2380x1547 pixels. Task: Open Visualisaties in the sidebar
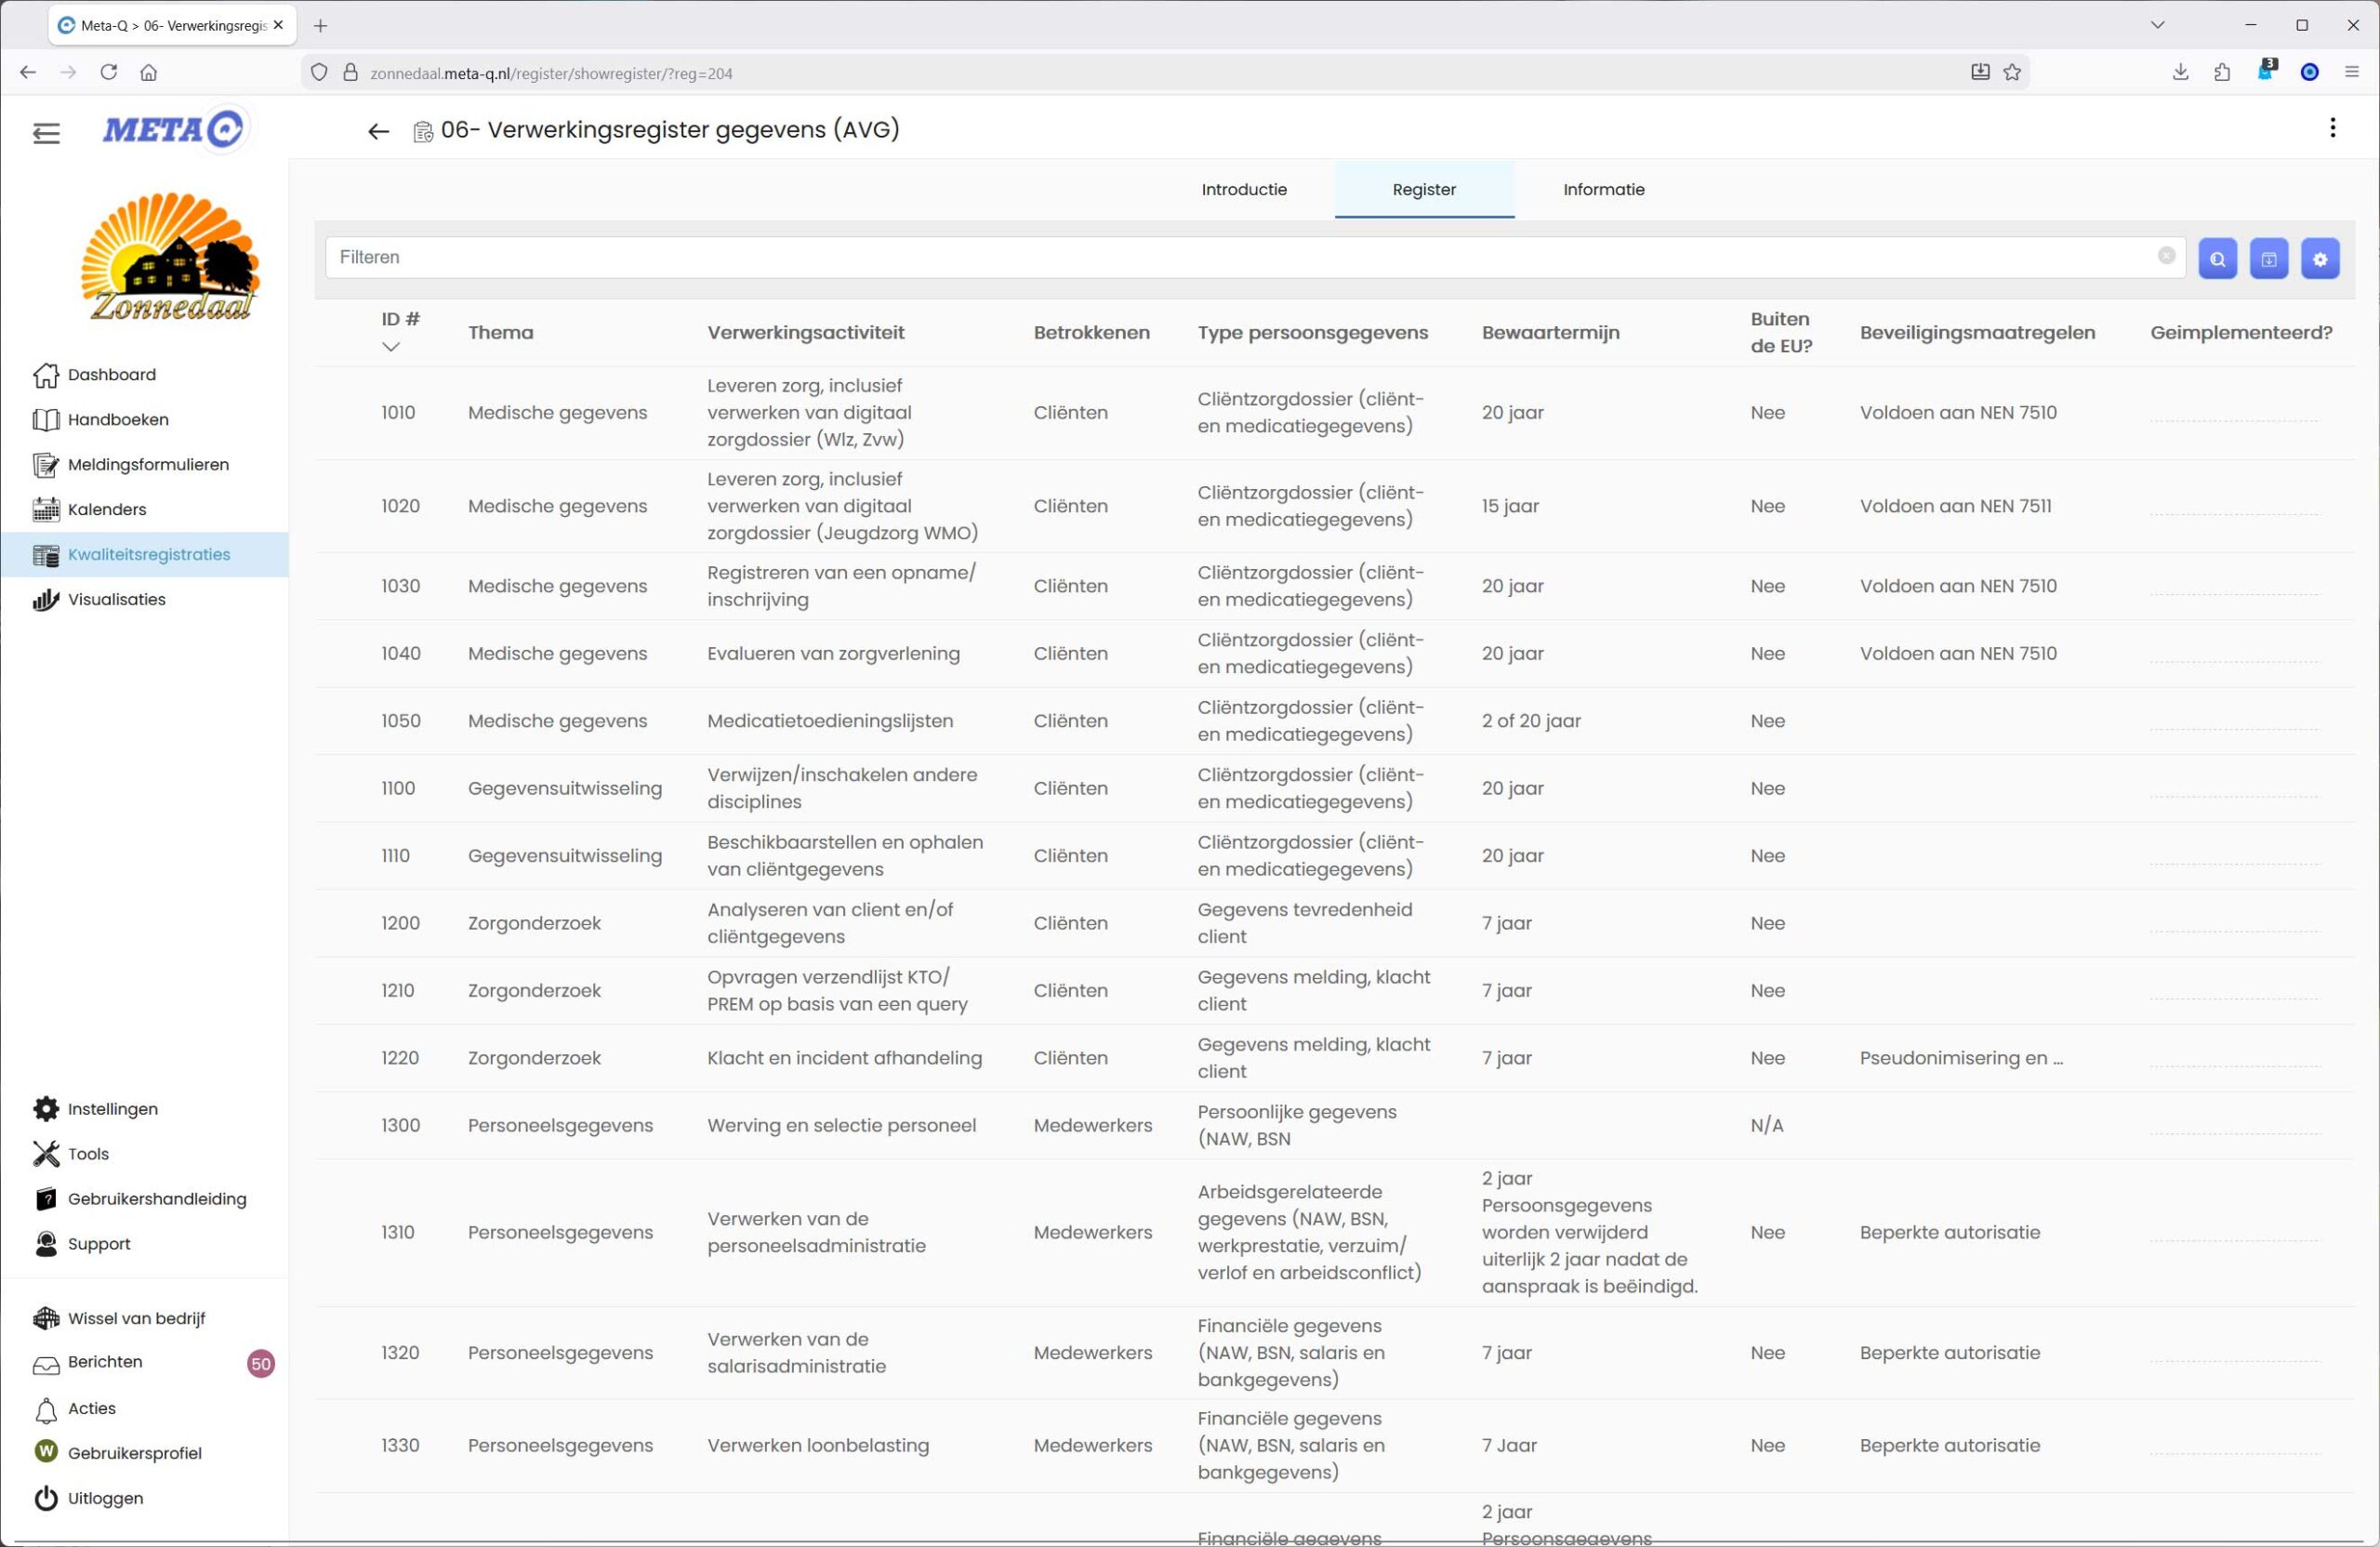116,599
